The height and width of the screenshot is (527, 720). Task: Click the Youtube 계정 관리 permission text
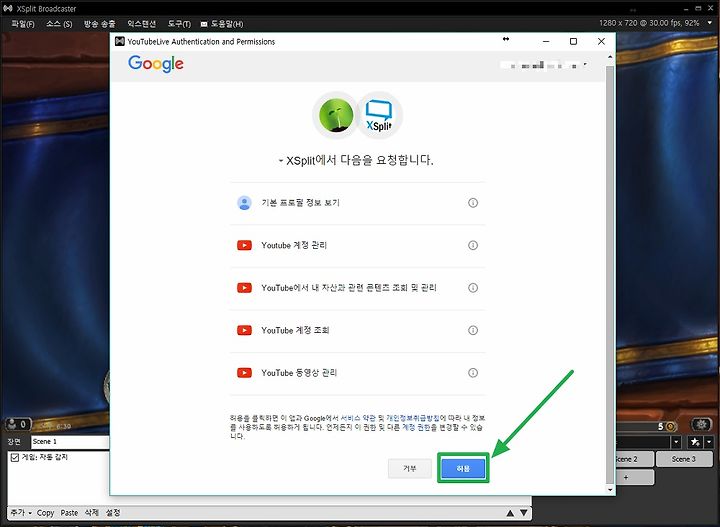[x=294, y=245]
